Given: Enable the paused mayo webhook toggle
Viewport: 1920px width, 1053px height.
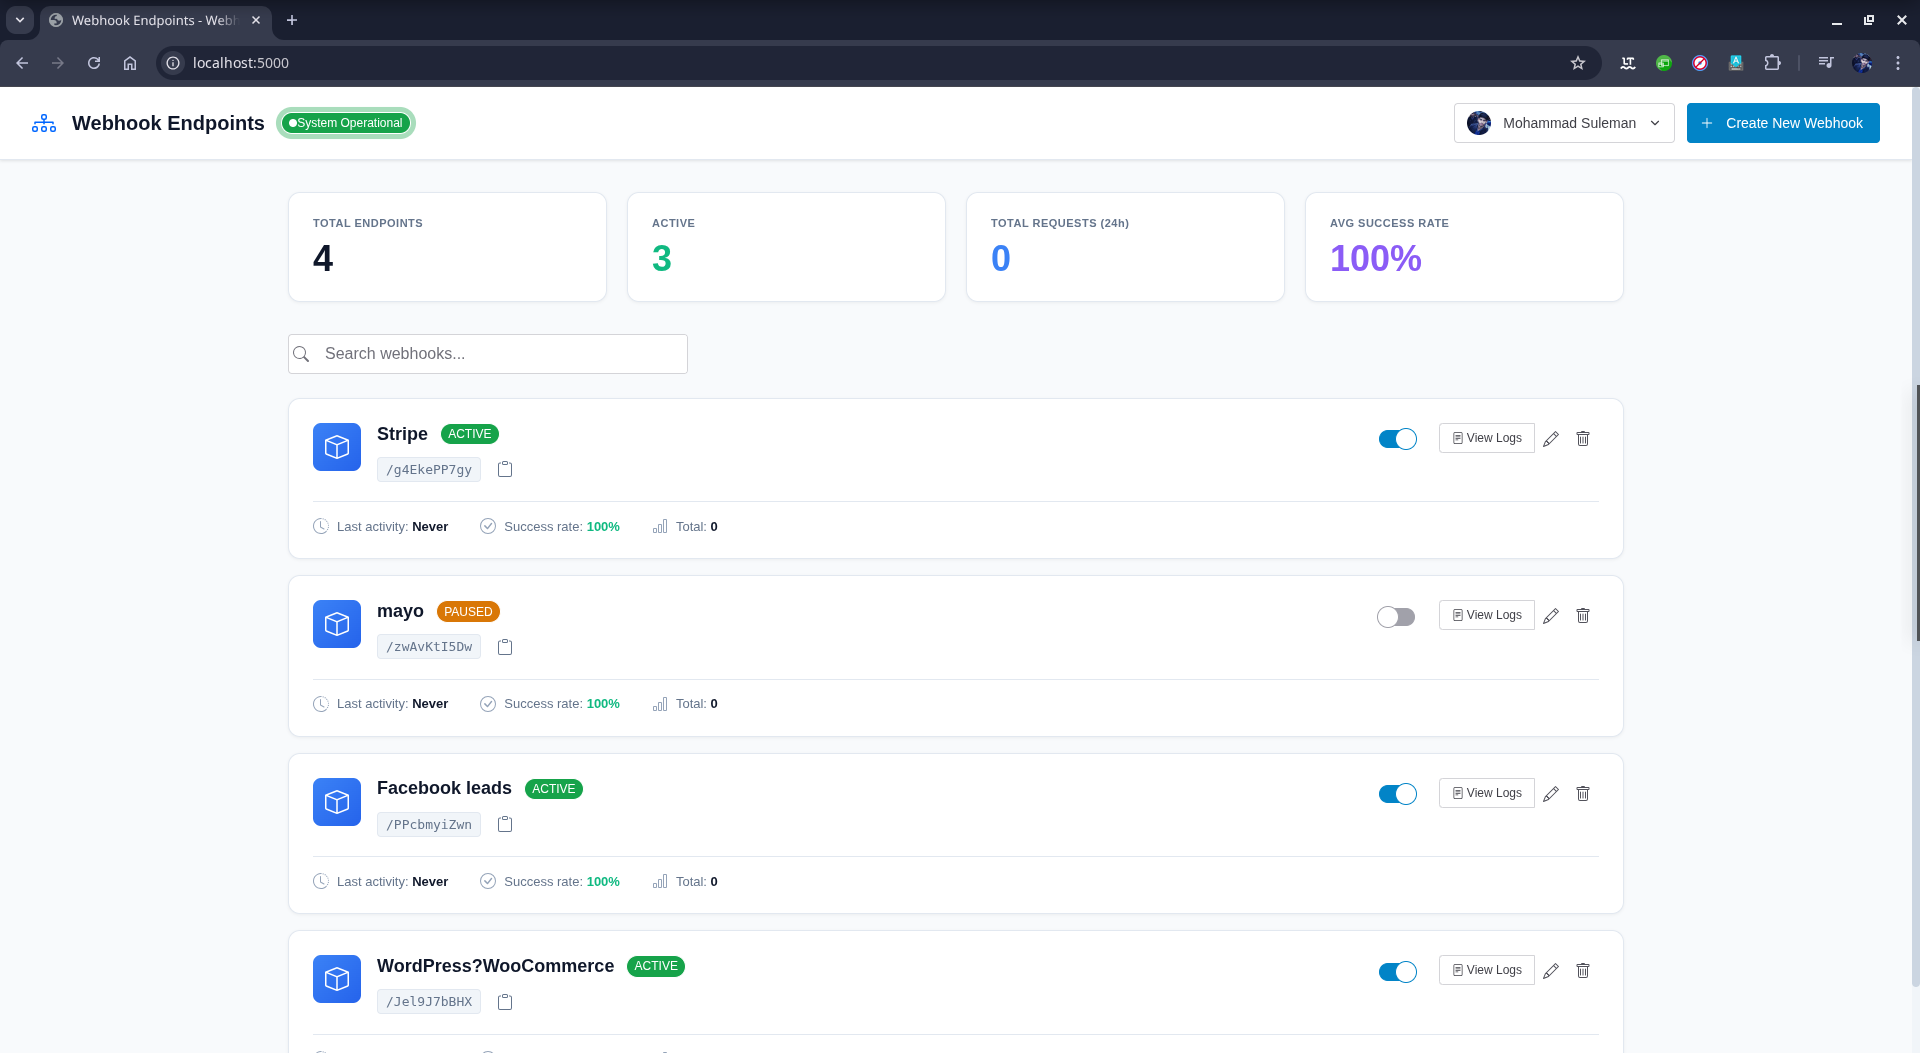Looking at the screenshot, I should tap(1396, 617).
